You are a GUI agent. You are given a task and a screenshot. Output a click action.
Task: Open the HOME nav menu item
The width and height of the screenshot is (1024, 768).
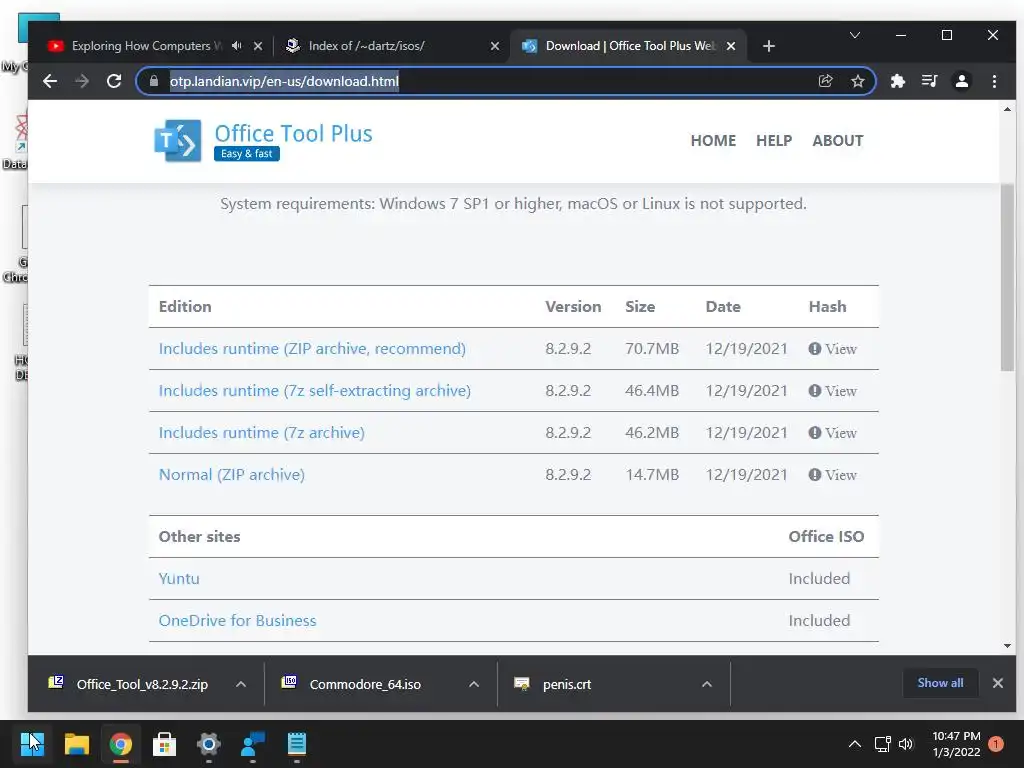click(713, 141)
